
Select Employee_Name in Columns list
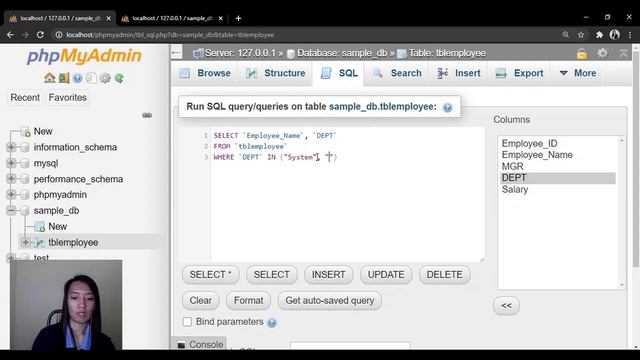pos(537,155)
